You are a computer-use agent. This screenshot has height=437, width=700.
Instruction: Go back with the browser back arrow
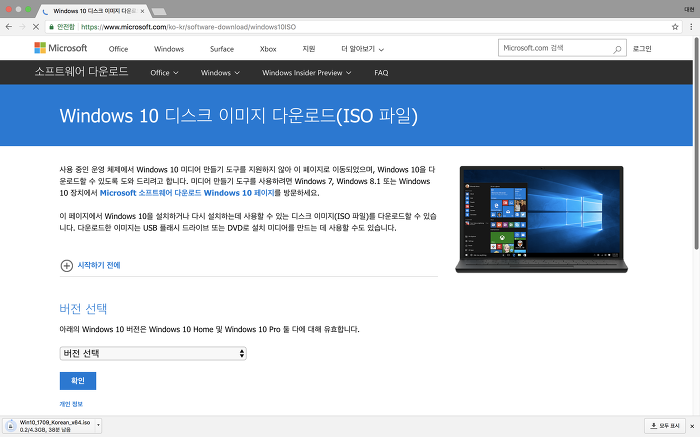click(x=8, y=27)
